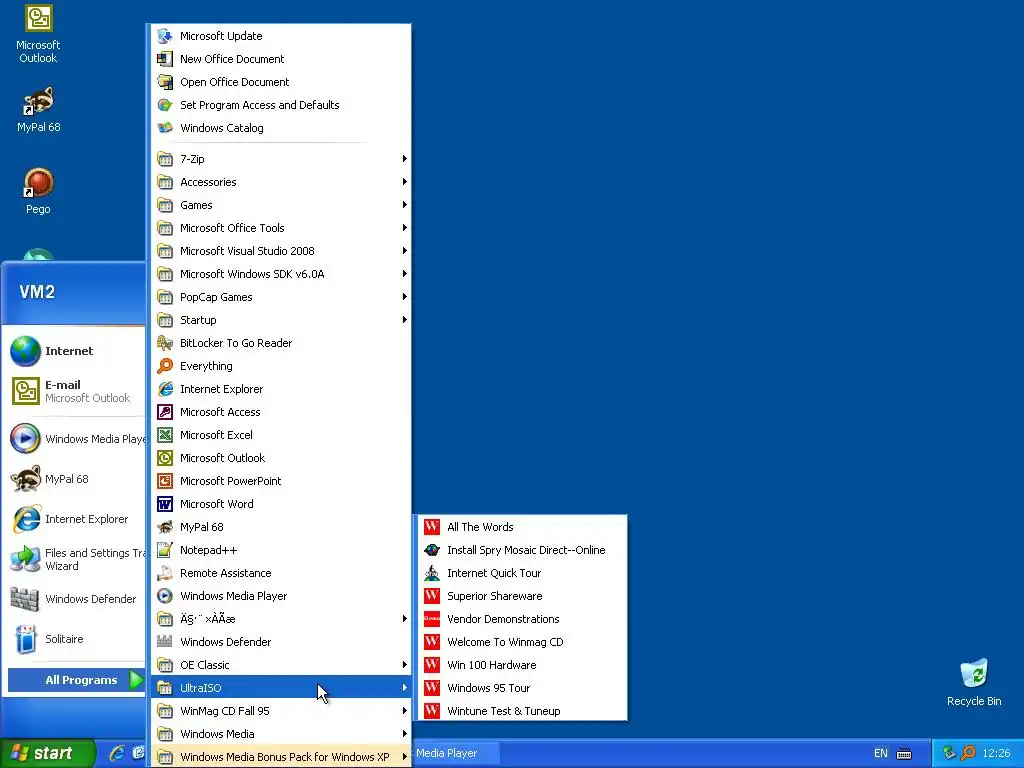Open Superior Shareware item

click(x=521, y=596)
